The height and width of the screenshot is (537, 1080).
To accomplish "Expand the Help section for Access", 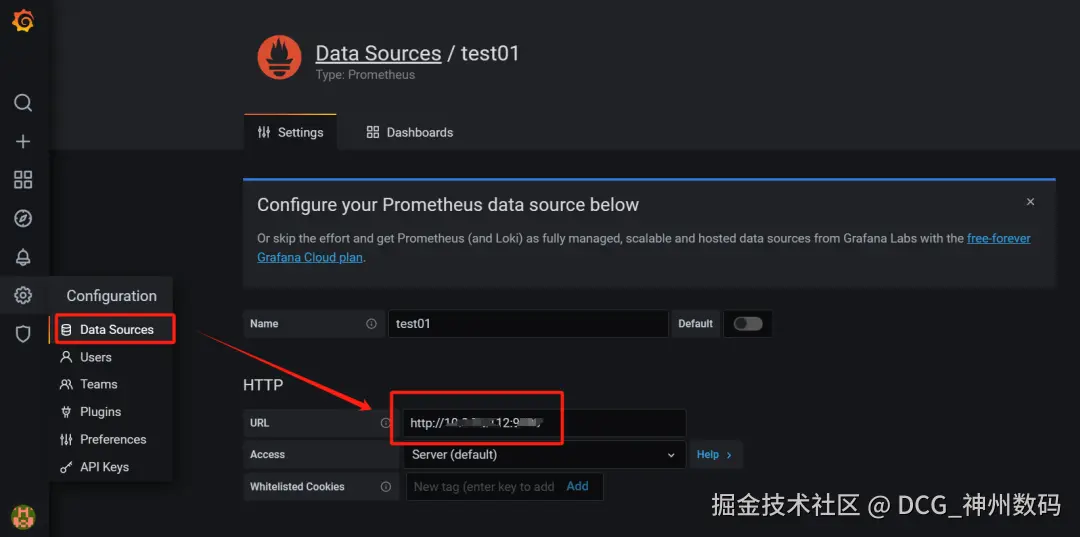I will pyautogui.click(x=714, y=455).
